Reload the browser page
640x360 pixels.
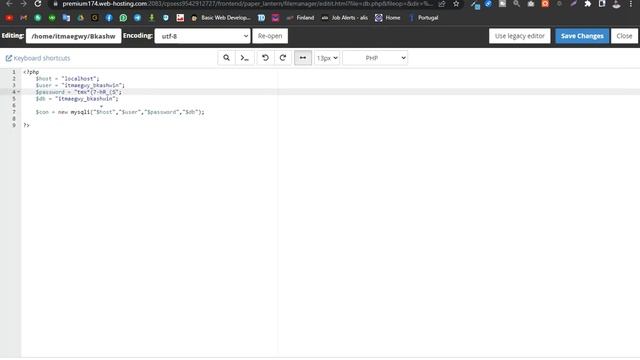point(38,4)
